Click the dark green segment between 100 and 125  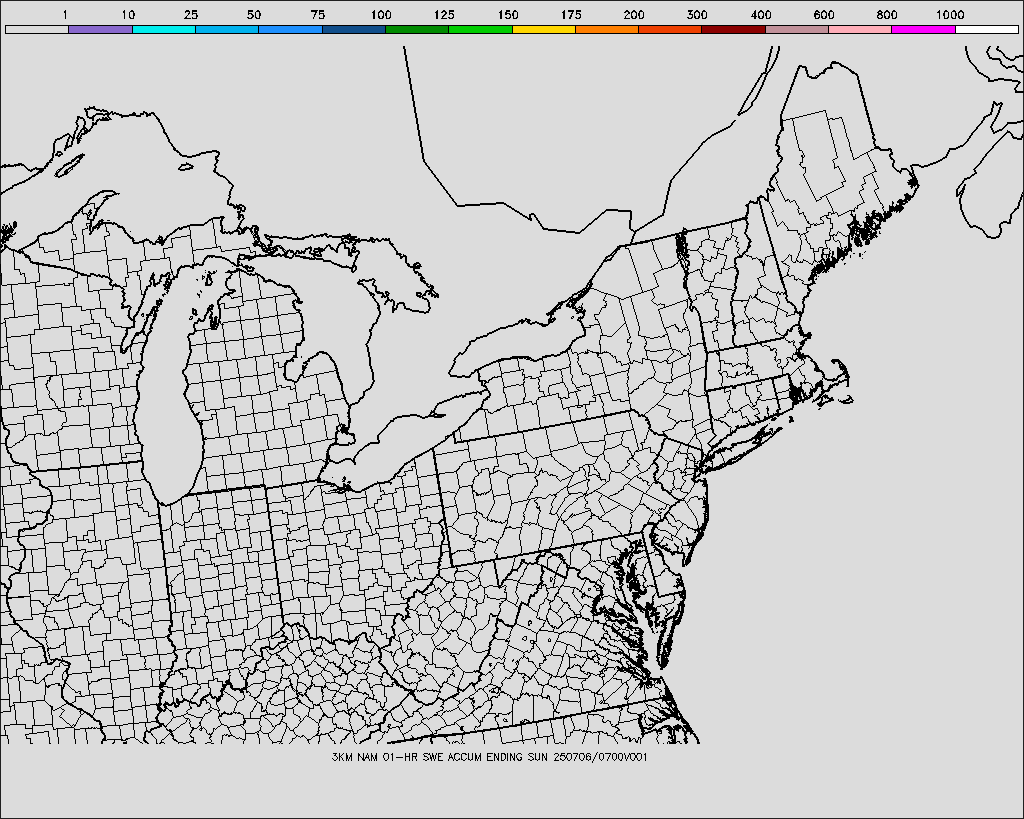click(417, 29)
